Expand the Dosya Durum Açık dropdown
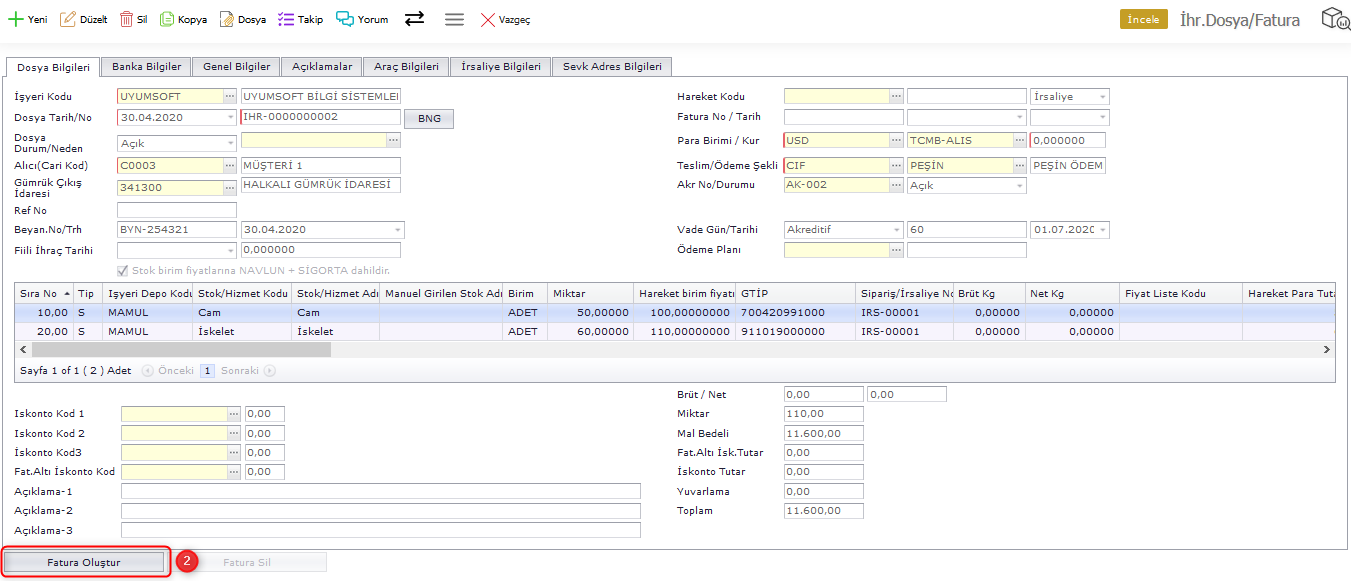The height and width of the screenshot is (581, 1351). (x=230, y=143)
